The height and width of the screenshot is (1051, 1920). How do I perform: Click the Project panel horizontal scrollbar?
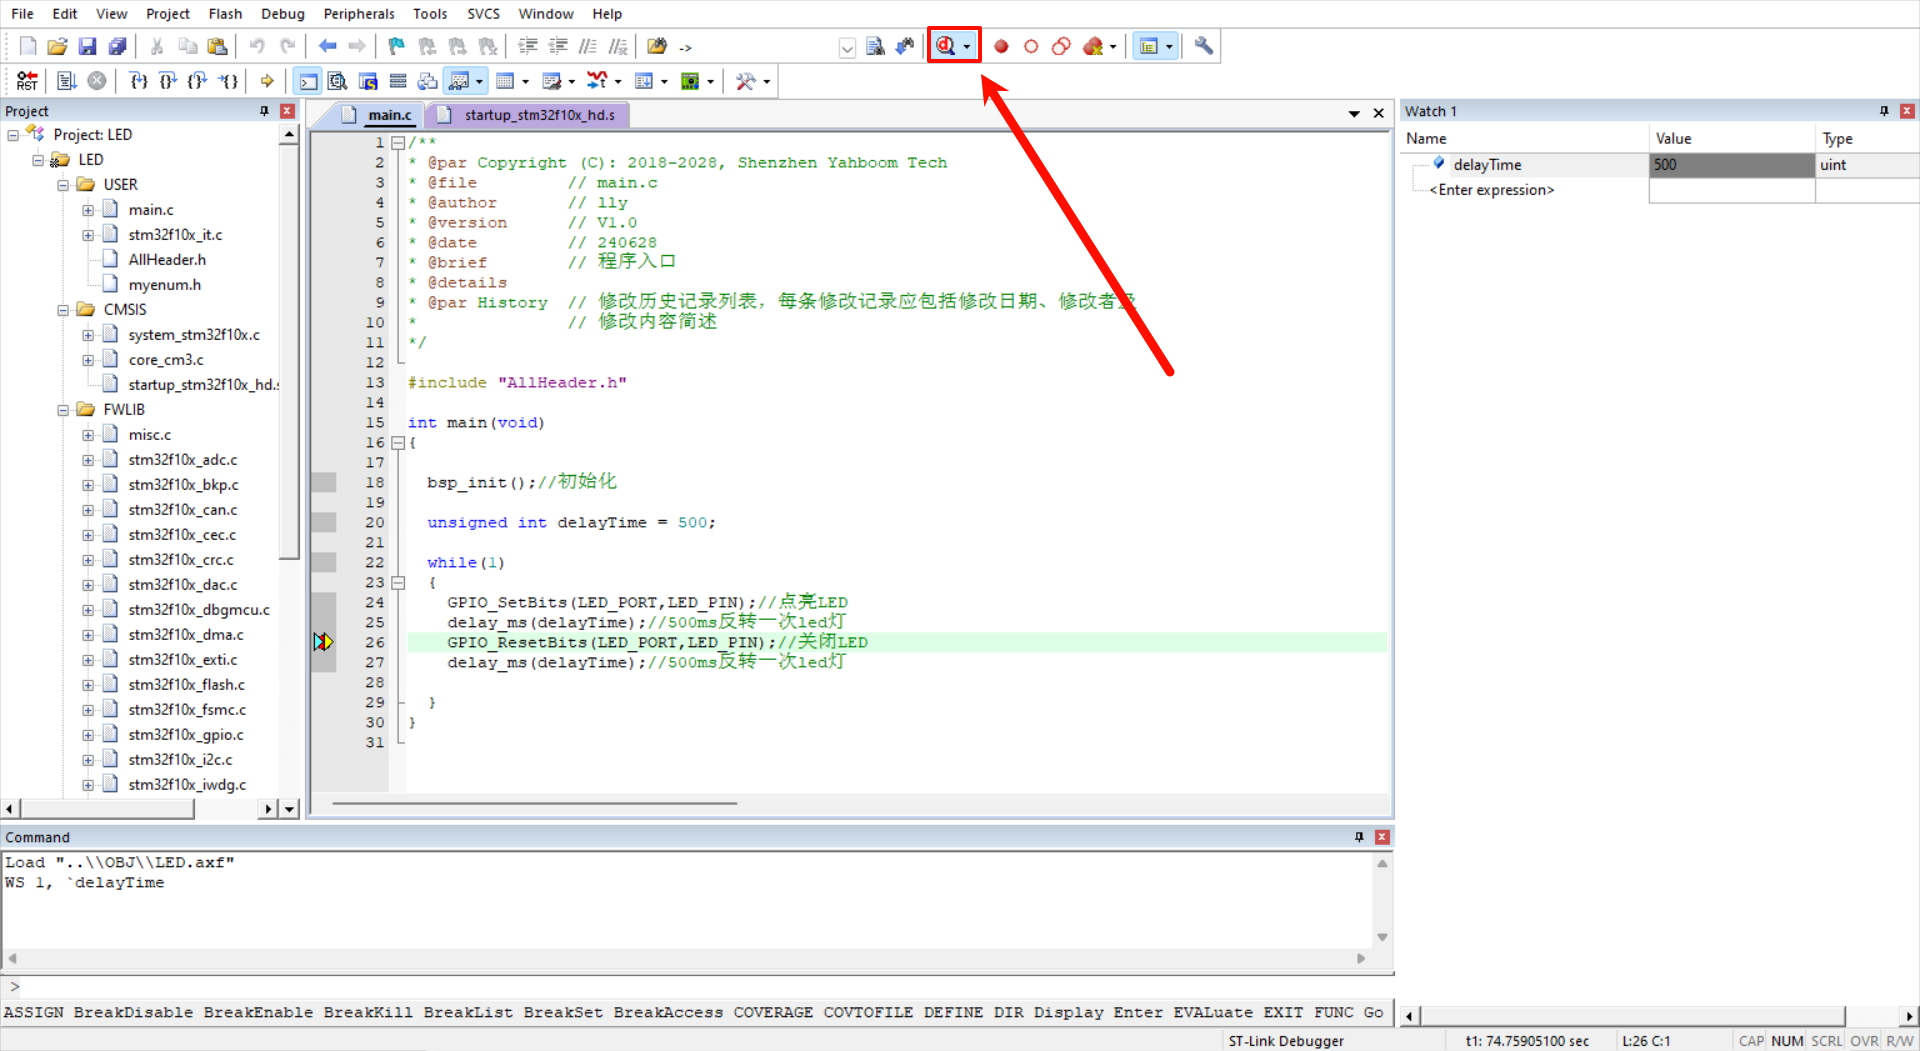pos(107,809)
